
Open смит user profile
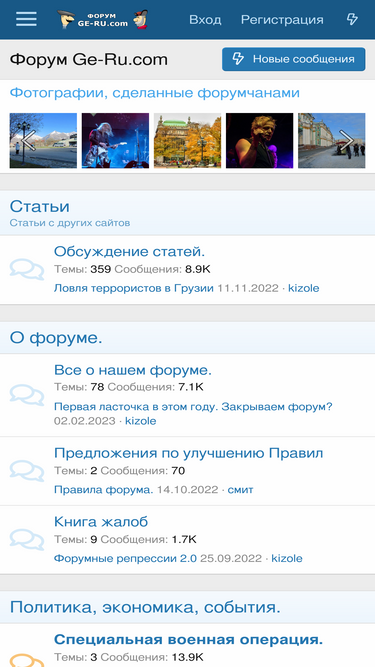[x=240, y=490]
